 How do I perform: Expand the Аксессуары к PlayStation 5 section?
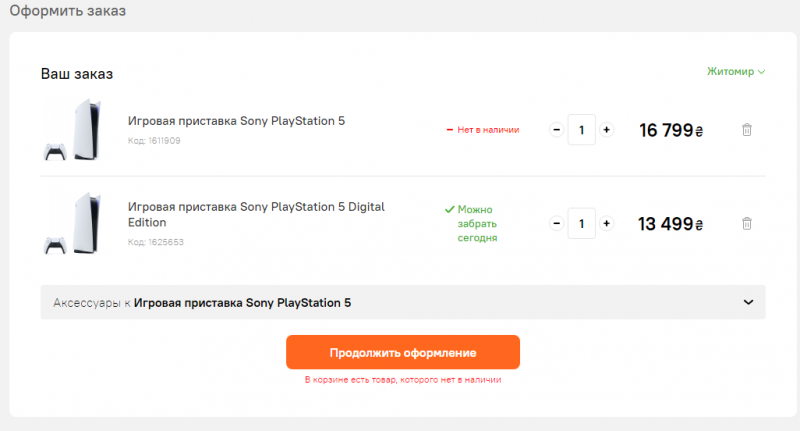(x=403, y=302)
